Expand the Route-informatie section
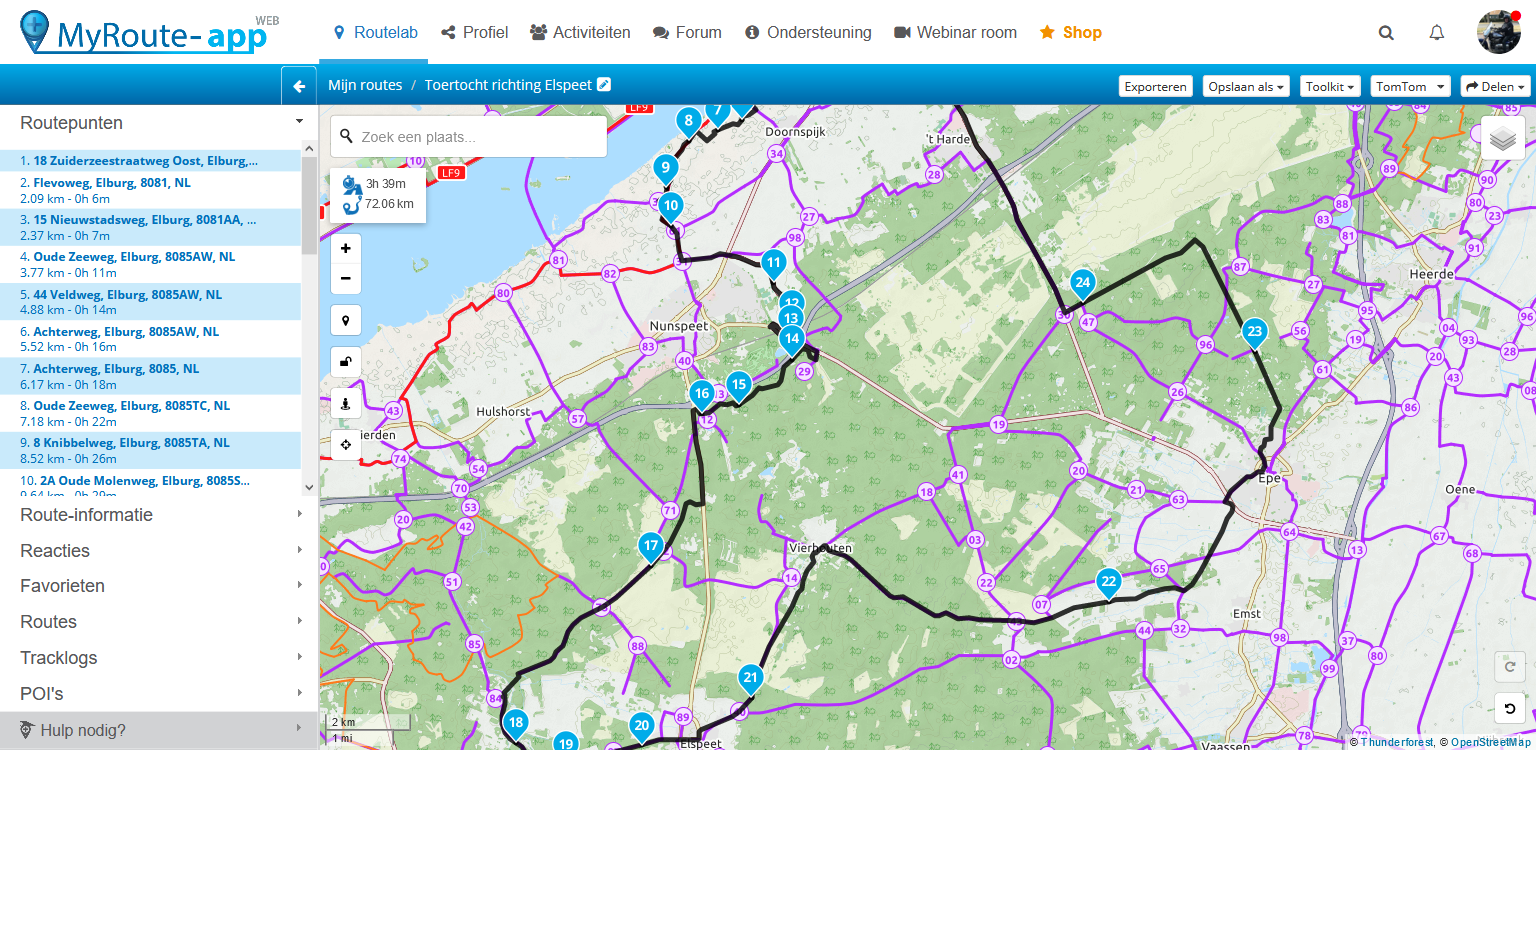The height and width of the screenshot is (942, 1536). (x=159, y=515)
